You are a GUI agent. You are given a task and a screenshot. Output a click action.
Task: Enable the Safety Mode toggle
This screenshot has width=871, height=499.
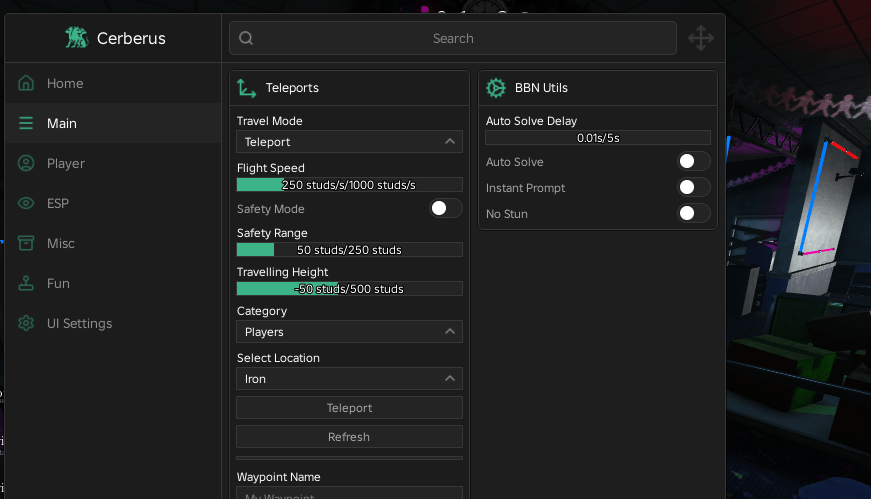point(446,208)
